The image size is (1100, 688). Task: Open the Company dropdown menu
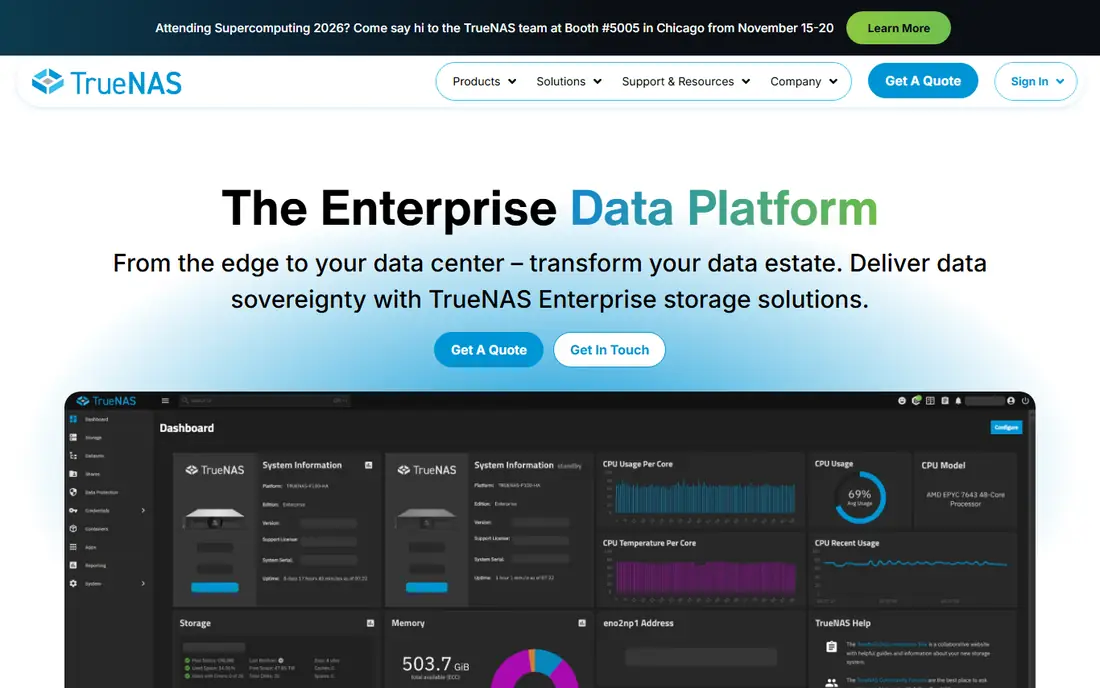point(804,81)
